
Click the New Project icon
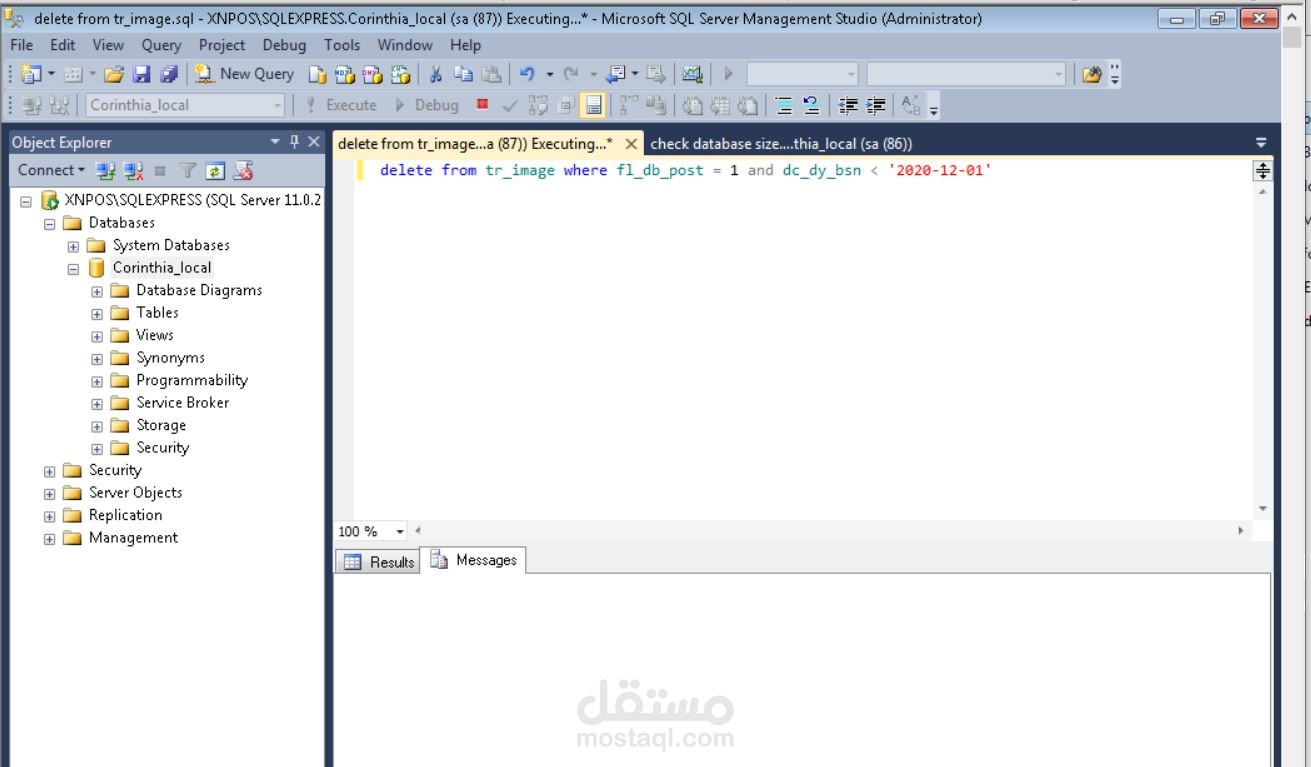[x=30, y=74]
